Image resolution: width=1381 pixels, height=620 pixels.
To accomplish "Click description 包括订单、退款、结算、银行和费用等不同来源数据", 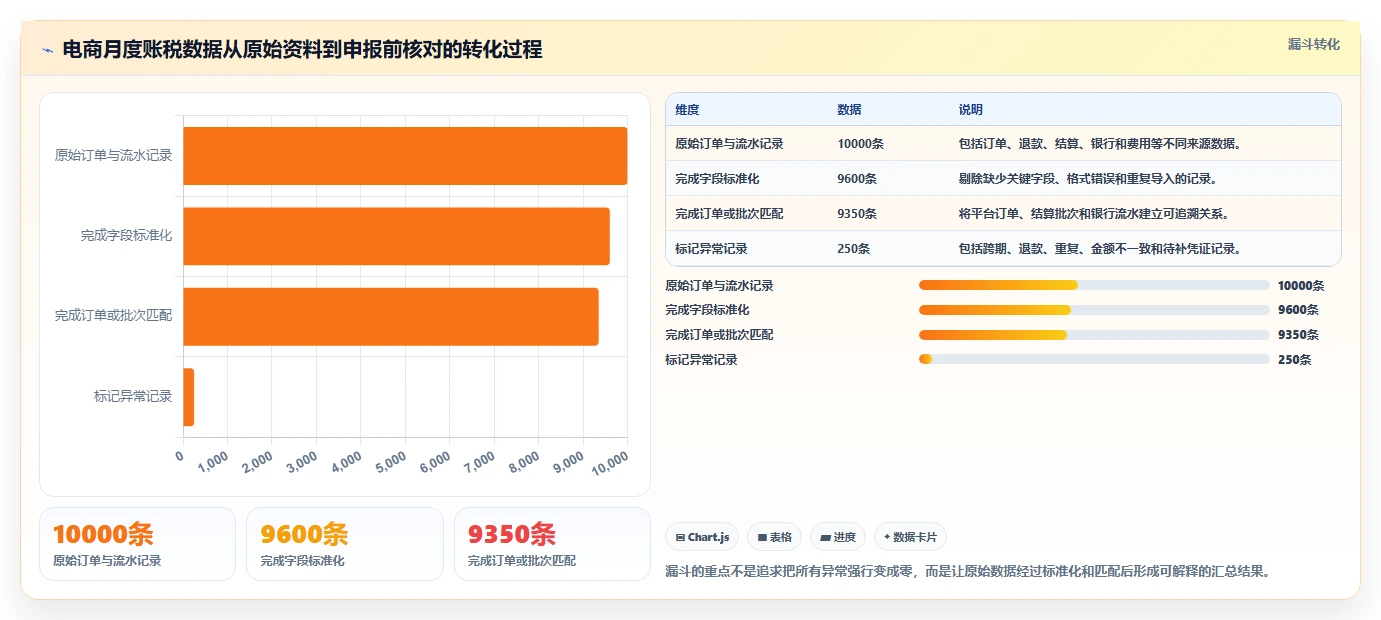I will (1099, 143).
